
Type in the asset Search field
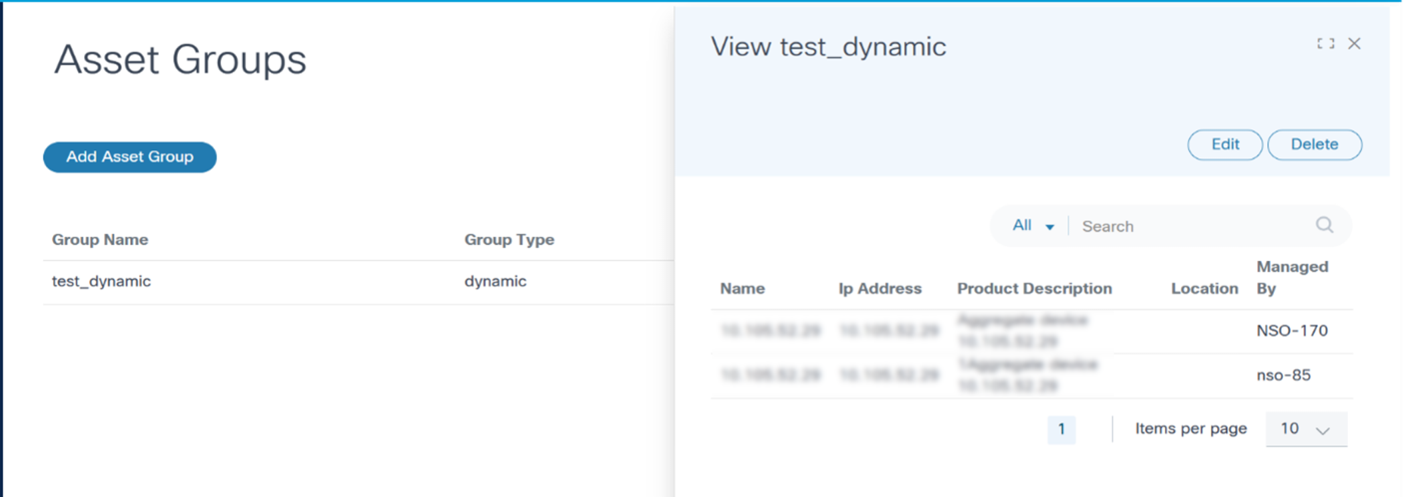tap(1190, 226)
